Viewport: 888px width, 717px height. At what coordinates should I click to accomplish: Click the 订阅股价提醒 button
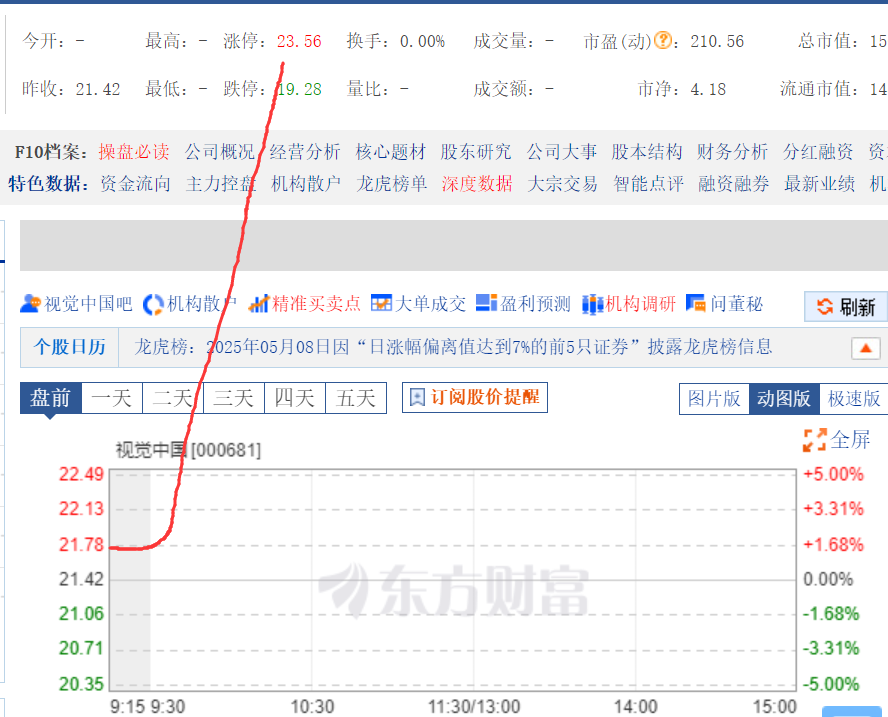tap(475, 398)
